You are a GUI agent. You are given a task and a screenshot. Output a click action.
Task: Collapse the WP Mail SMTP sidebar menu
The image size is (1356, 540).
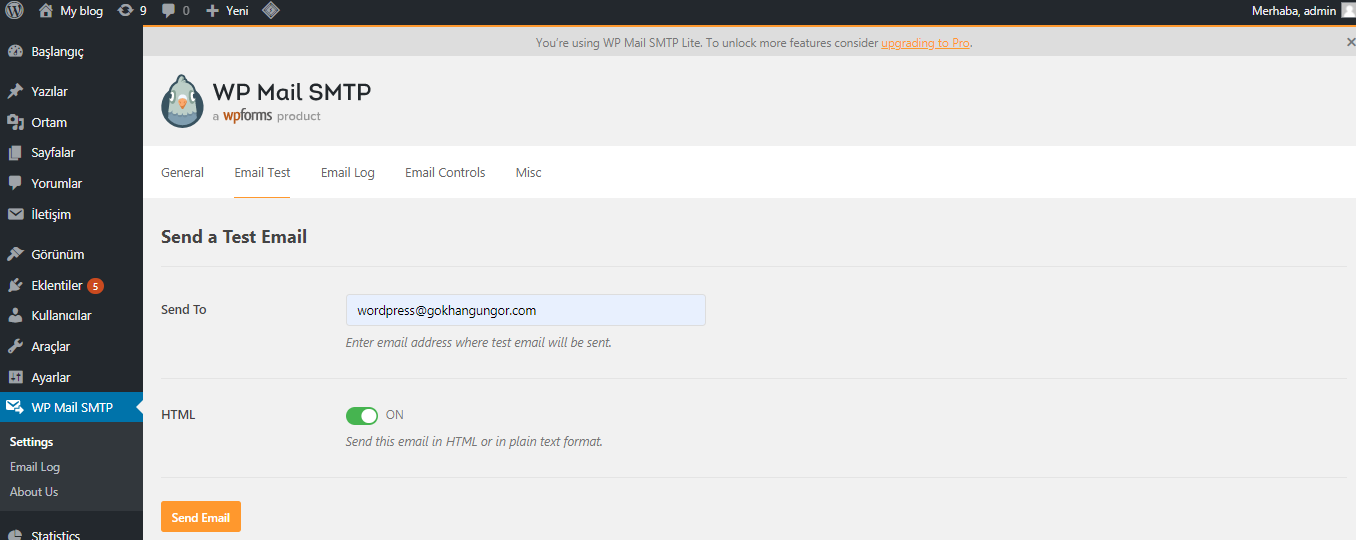71,407
